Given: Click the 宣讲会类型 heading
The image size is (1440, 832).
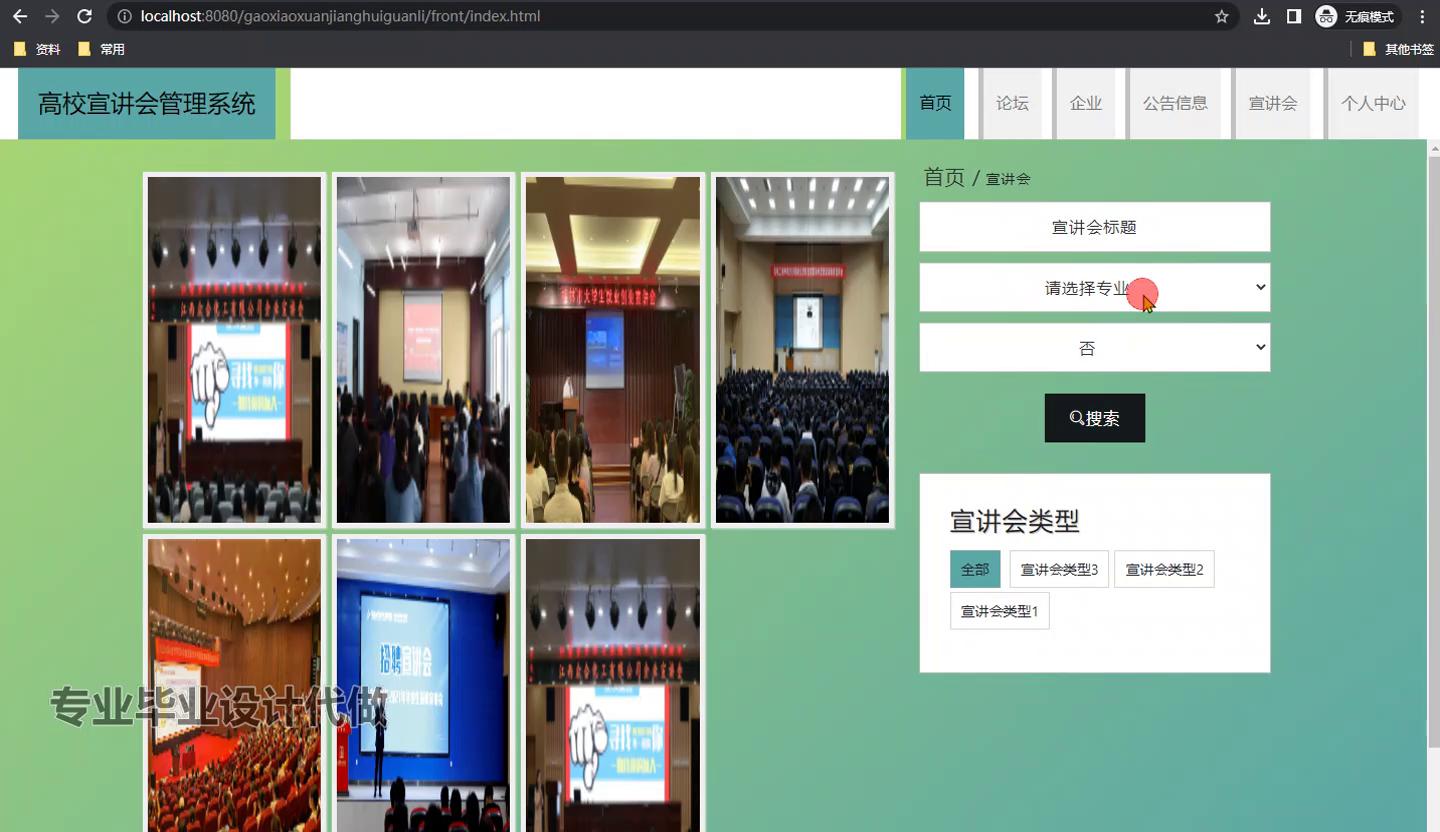Looking at the screenshot, I should [x=1014, y=521].
